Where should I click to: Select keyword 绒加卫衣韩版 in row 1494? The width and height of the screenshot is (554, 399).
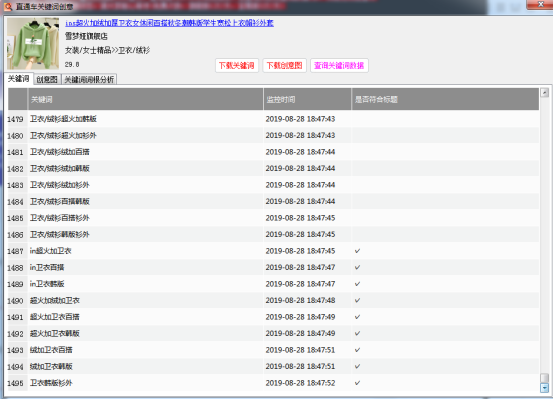coord(51,366)
